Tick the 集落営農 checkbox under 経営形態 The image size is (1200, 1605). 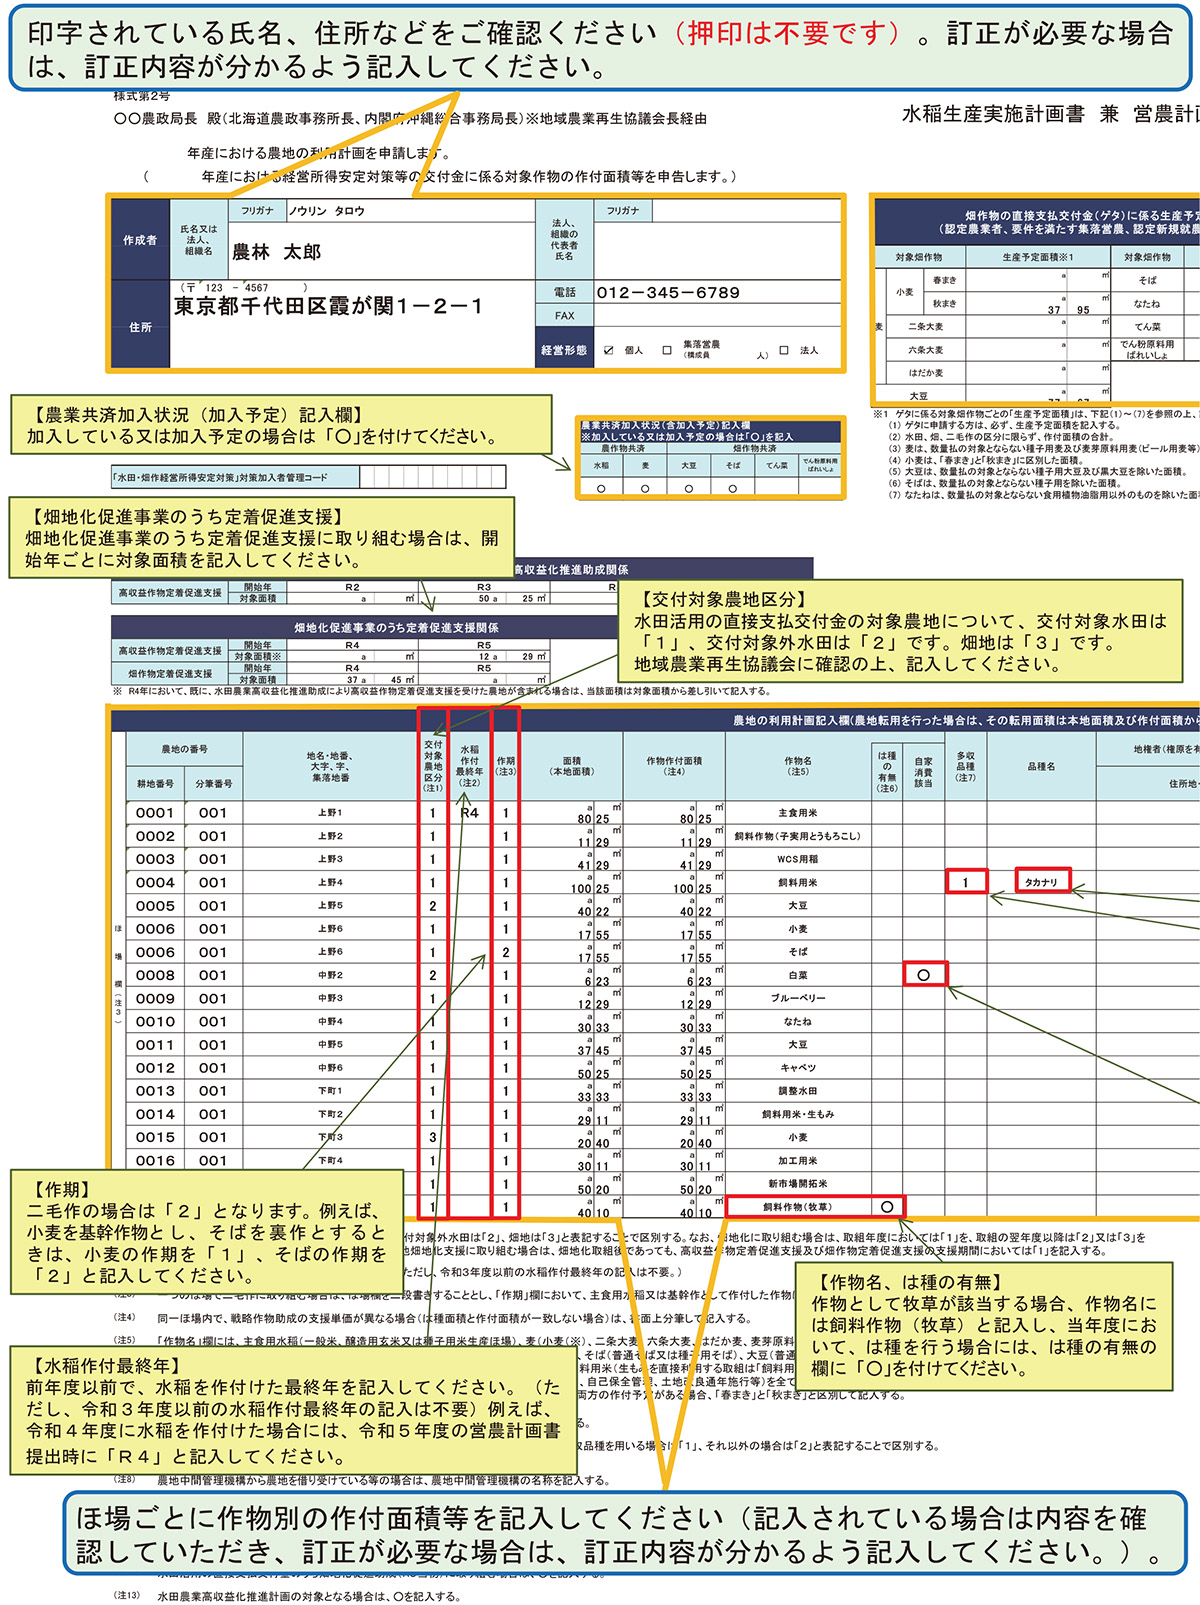pyautogui.click(x=667, y=351)
